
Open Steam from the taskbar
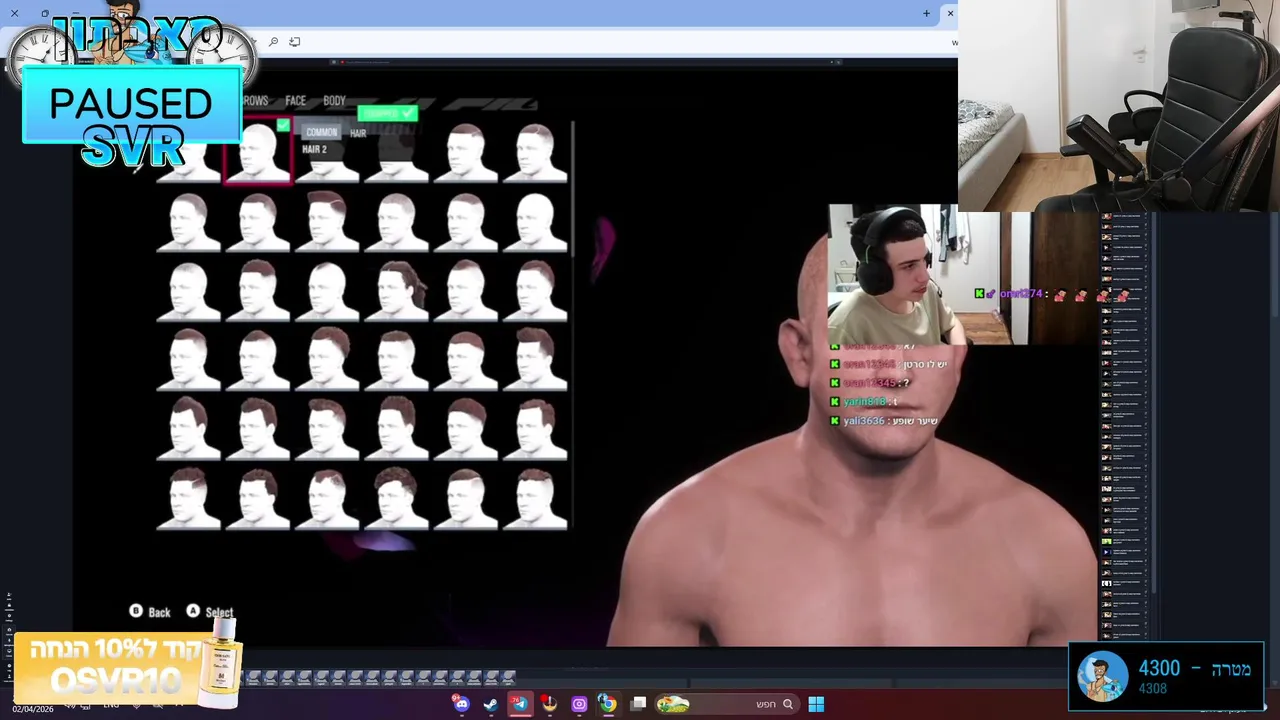tap(490, 704)
